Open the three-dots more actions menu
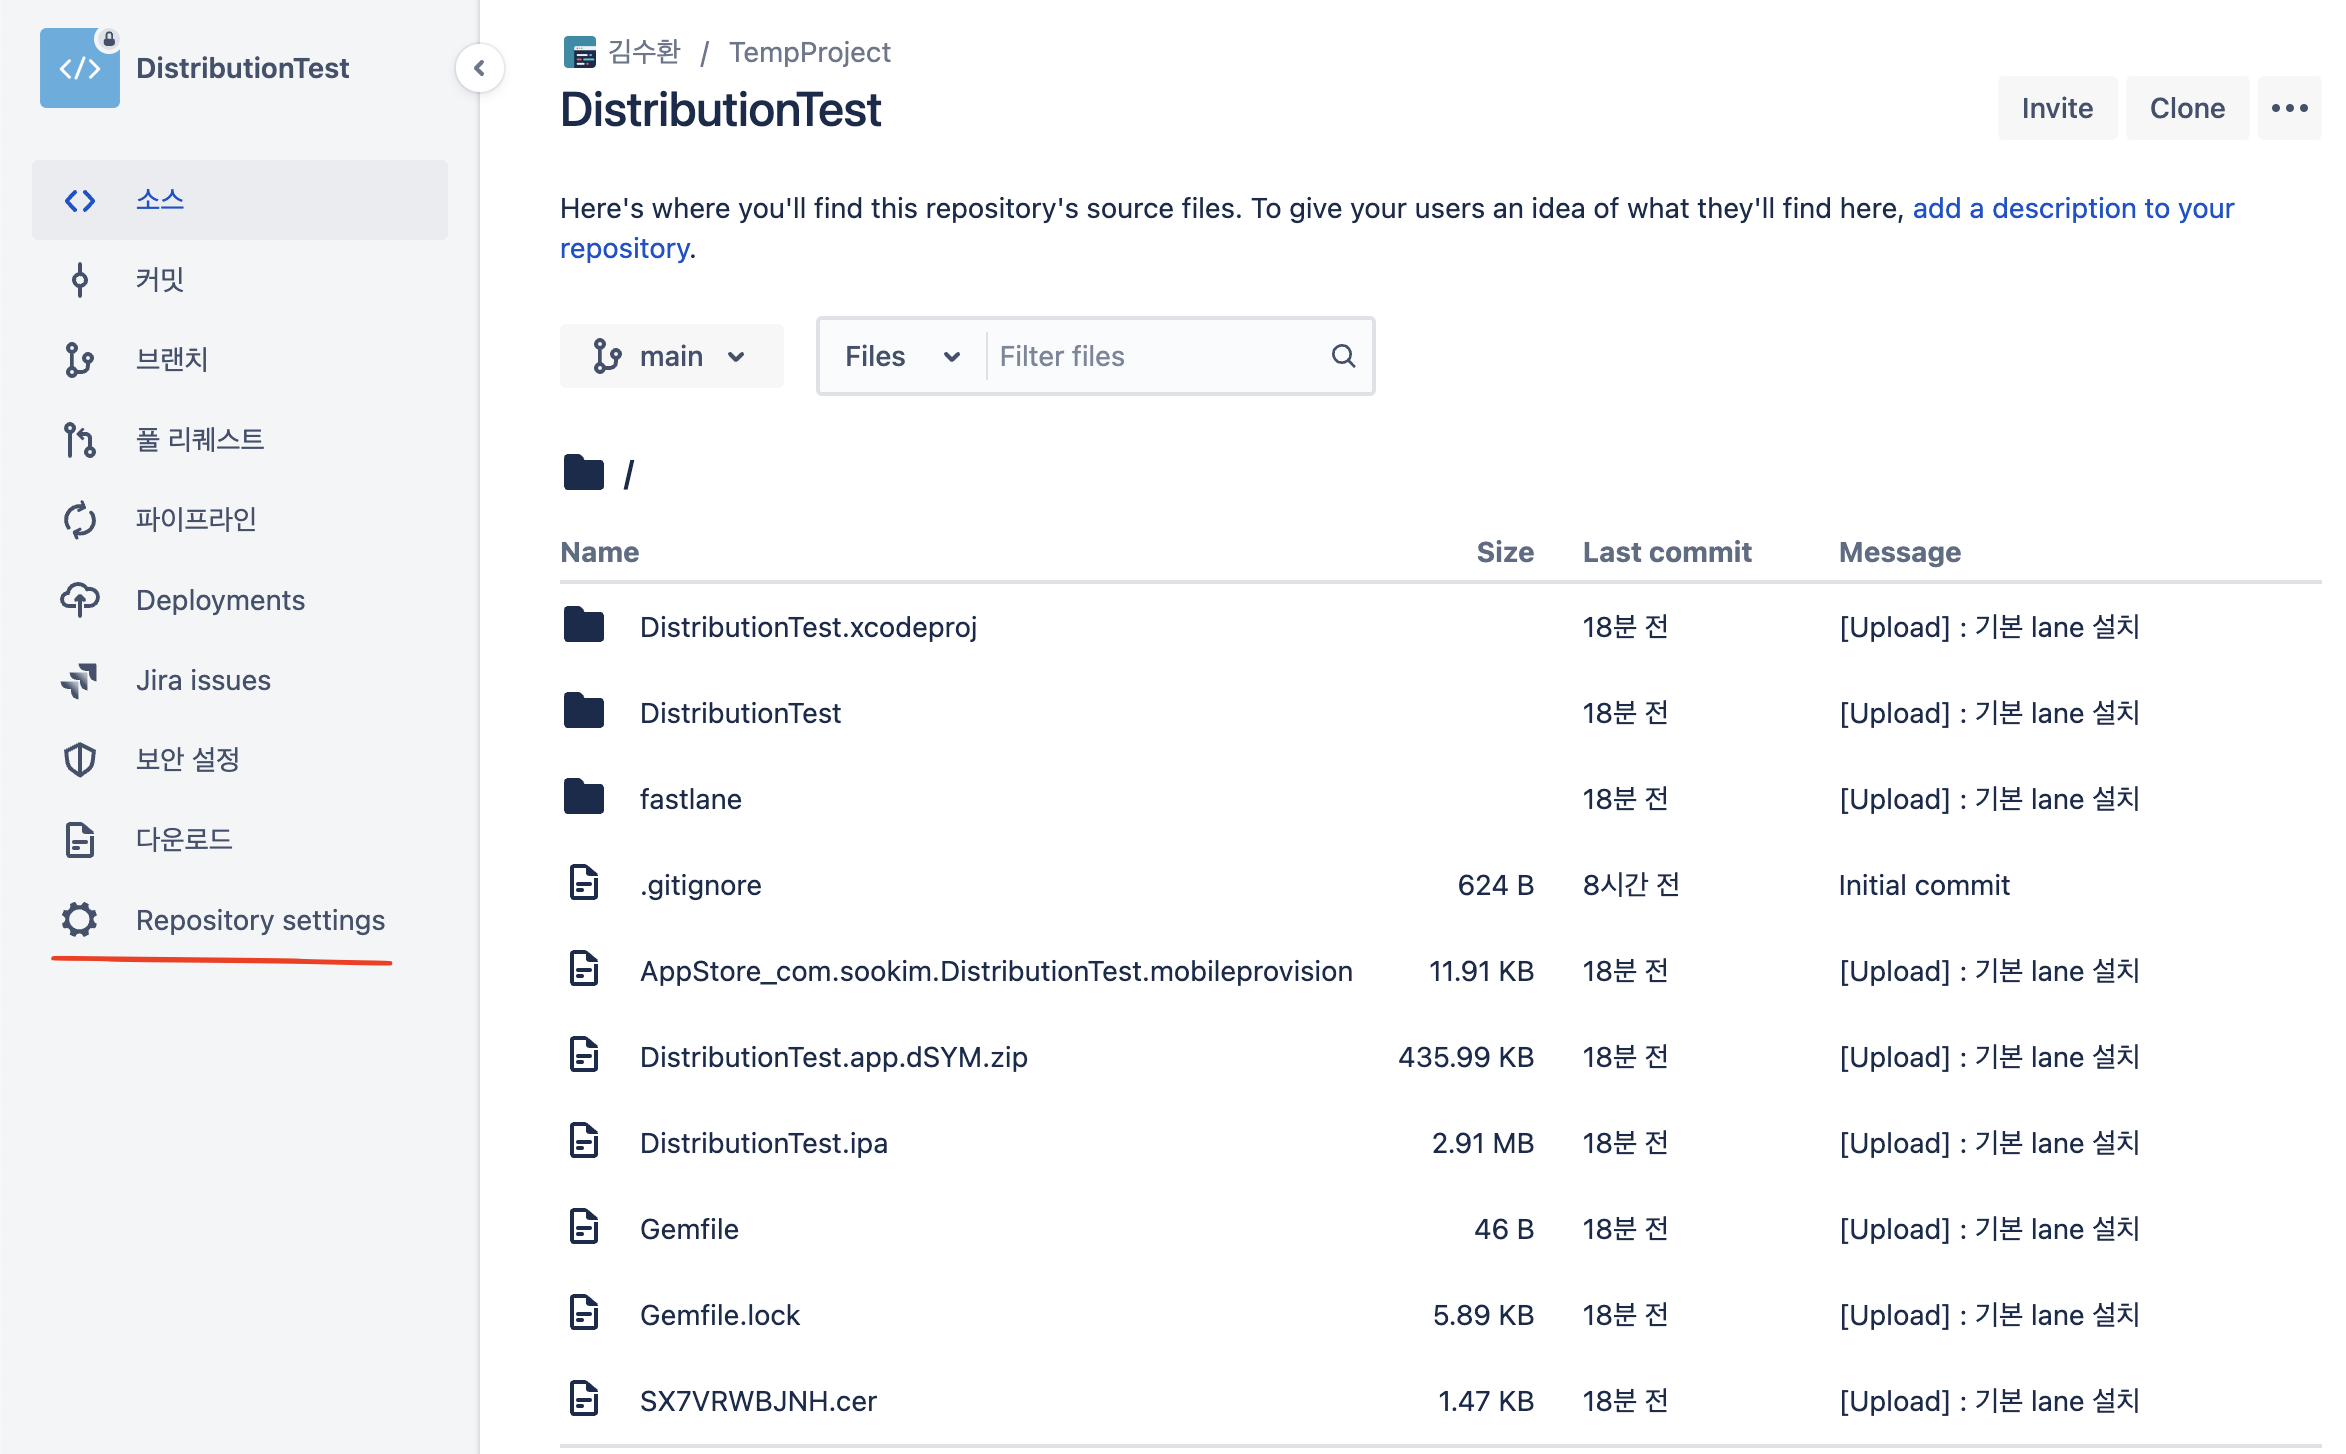Screen dimensions: 2346x1454 tap(2289, 108)
